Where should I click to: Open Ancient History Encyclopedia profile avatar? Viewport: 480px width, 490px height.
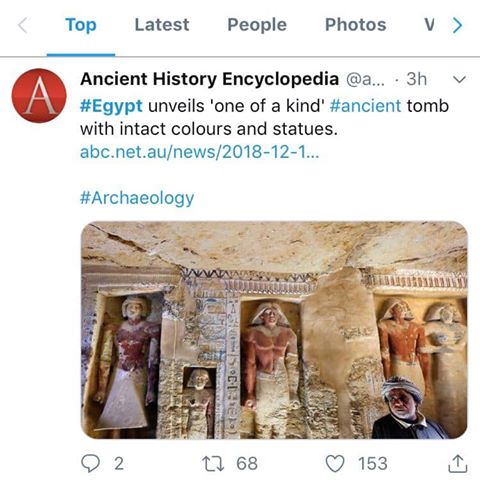(x=39, y=96)
